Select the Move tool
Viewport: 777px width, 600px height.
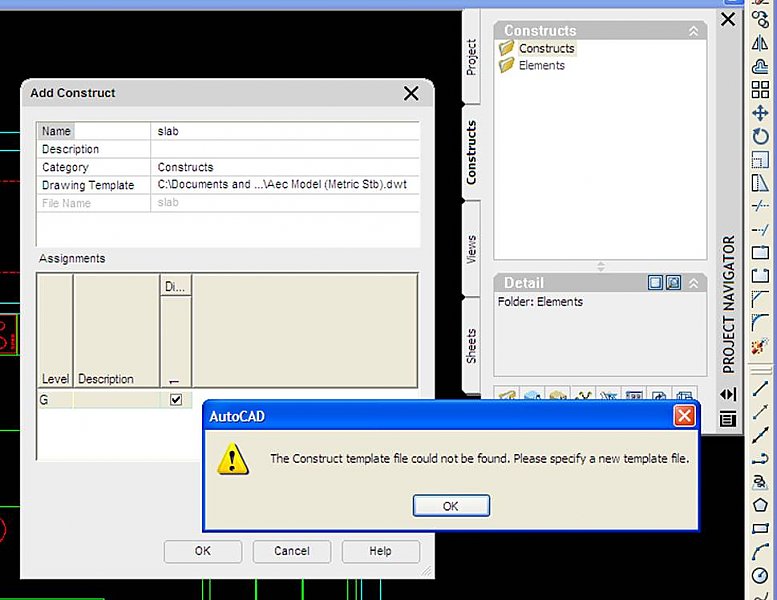pos(760,113)
